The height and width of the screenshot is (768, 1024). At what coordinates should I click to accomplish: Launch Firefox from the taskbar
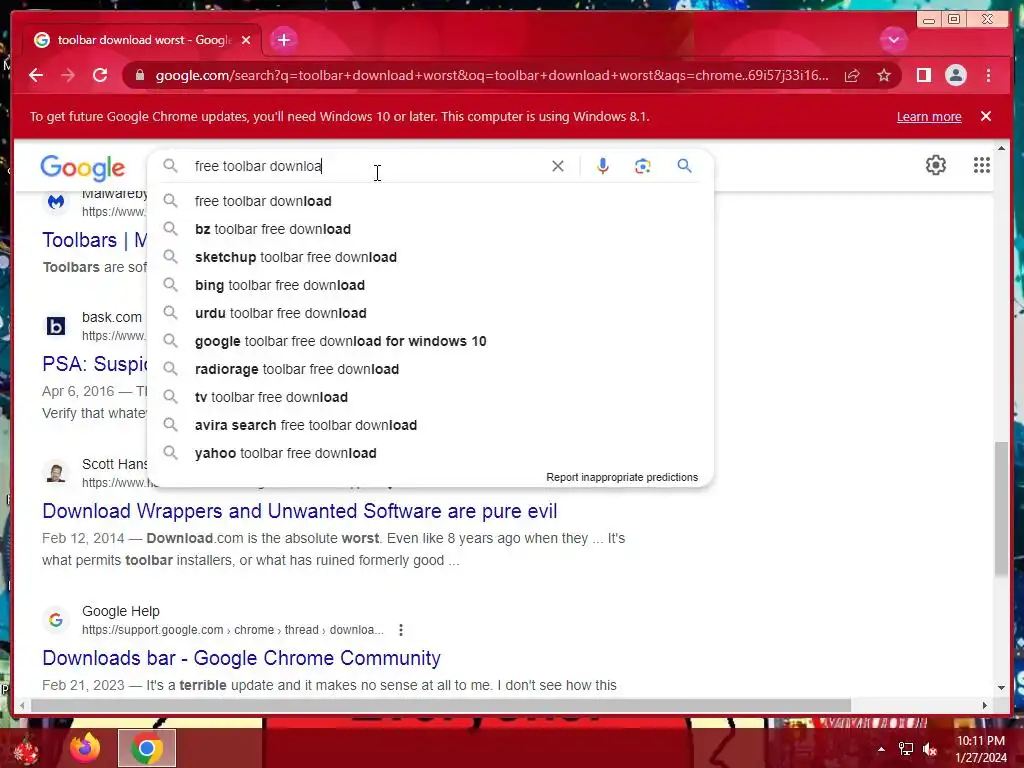[86, 748]
